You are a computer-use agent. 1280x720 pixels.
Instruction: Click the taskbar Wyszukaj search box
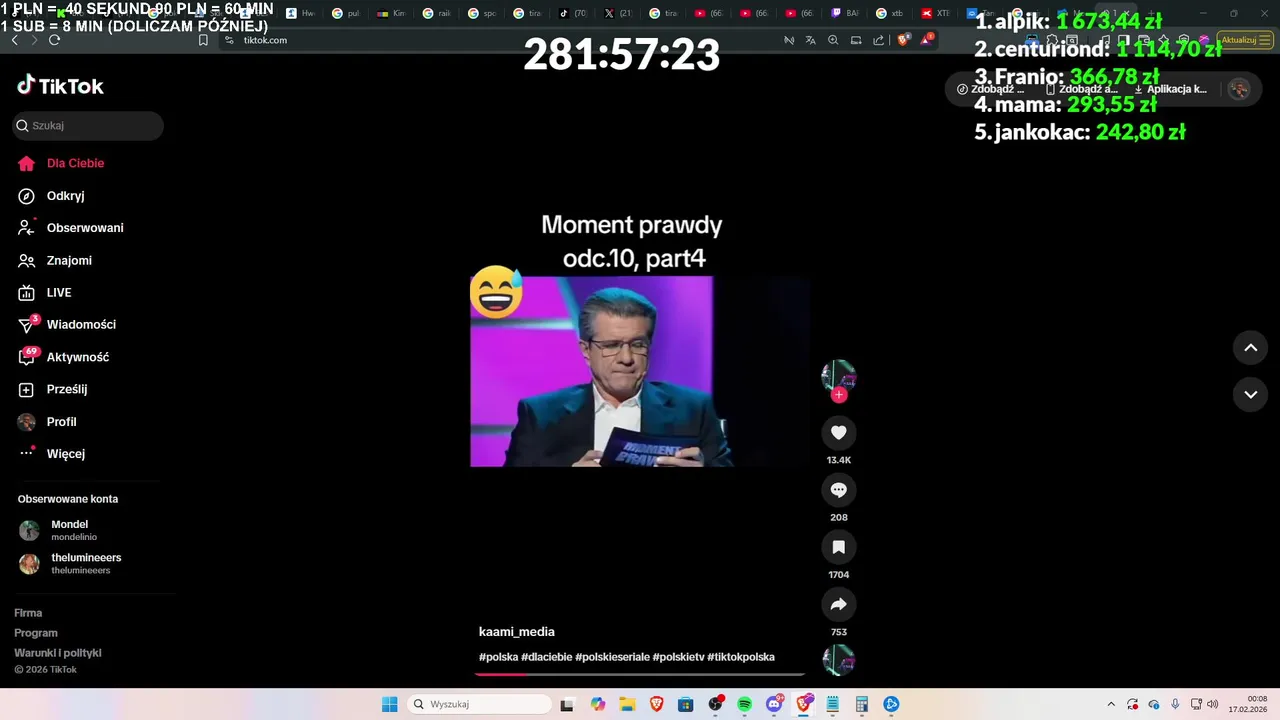[480, 704]
